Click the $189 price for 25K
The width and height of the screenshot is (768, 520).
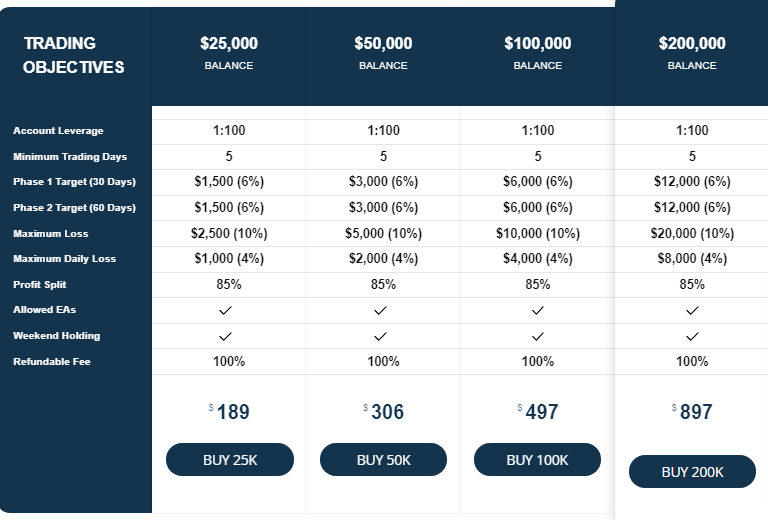click(229, 412)
